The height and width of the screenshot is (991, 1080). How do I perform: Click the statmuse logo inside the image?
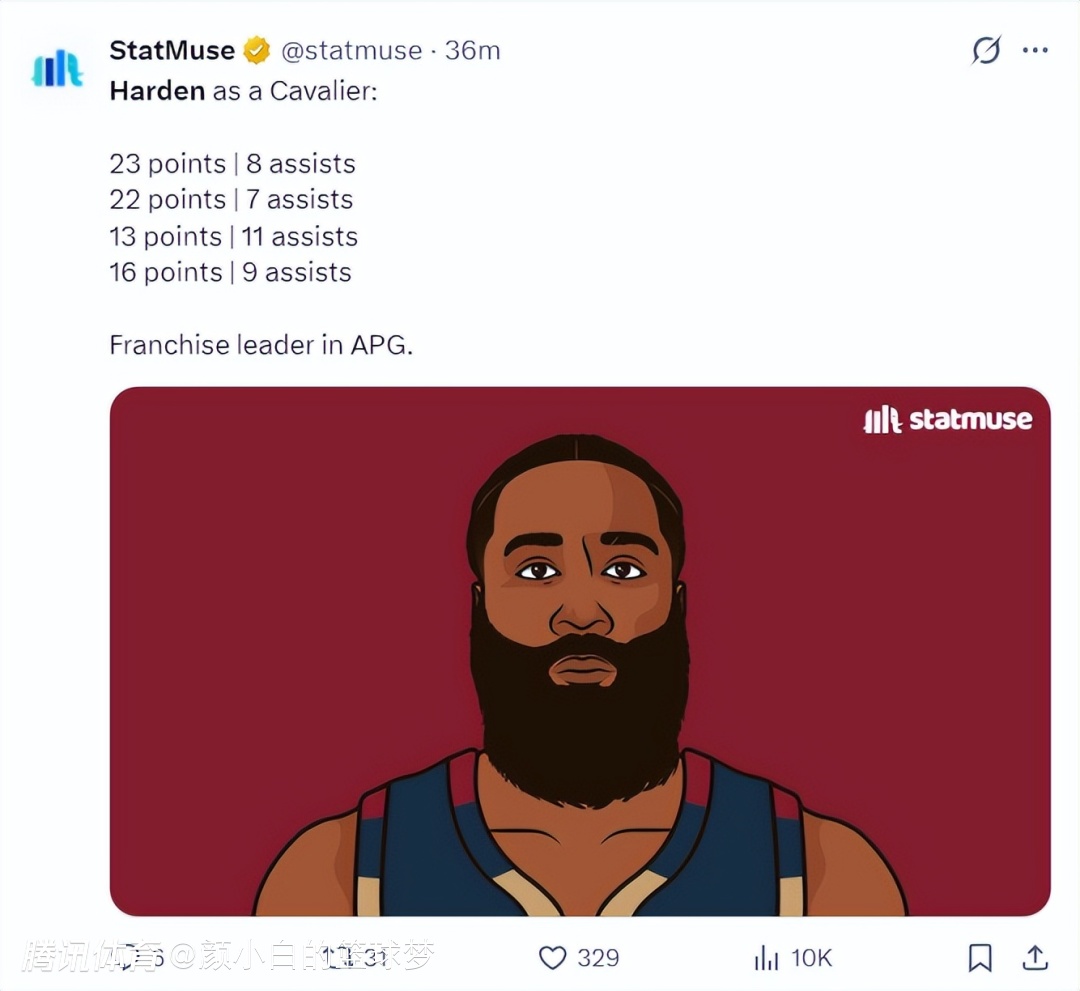pyautogui.click(x=947, y=420)
